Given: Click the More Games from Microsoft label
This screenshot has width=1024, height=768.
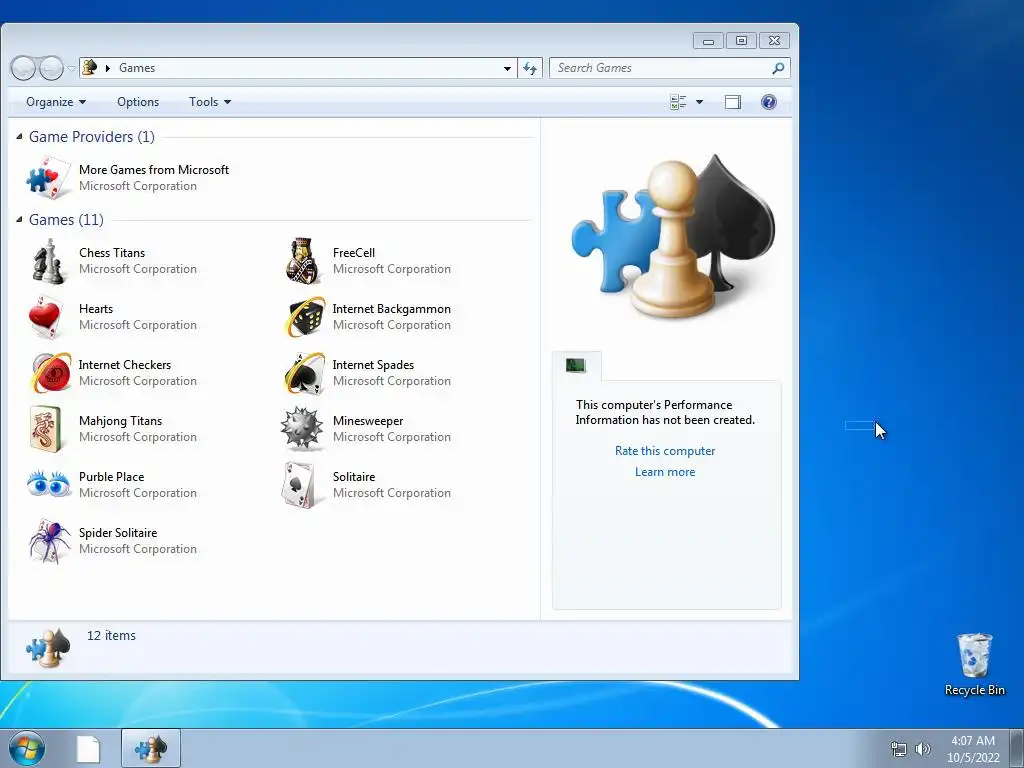Looking at the screenshot, I should 153,170.
